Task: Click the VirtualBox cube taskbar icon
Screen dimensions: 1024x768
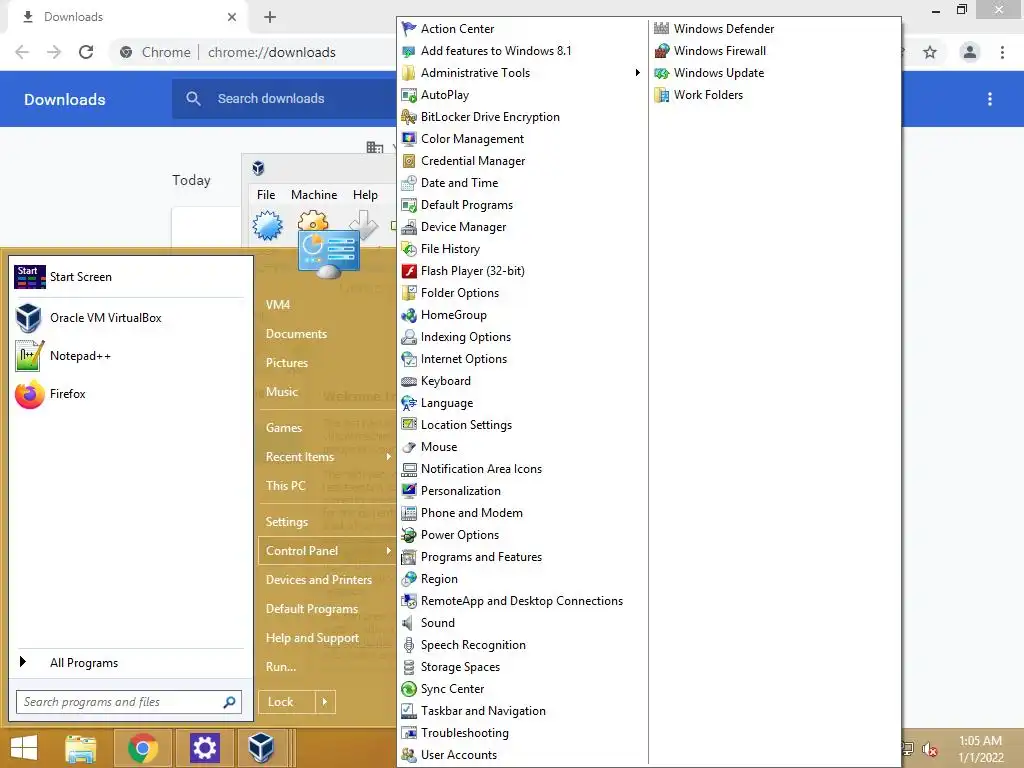Action: 261,748
